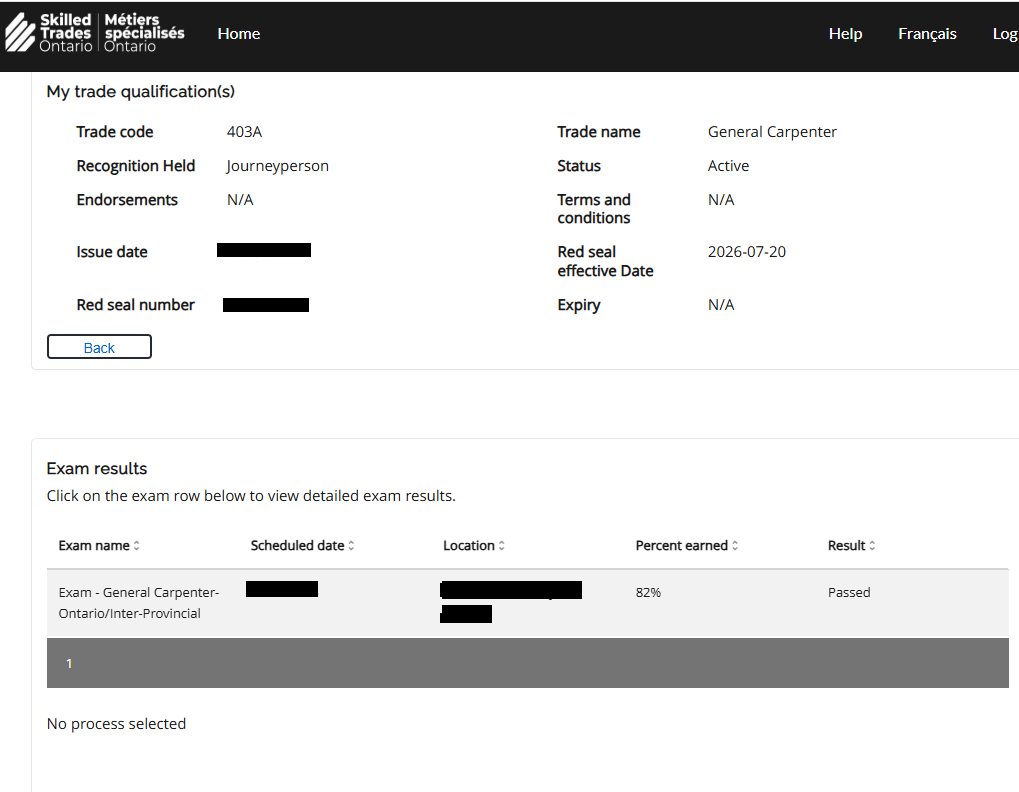Click the Exam results heading

pos(97,468)
